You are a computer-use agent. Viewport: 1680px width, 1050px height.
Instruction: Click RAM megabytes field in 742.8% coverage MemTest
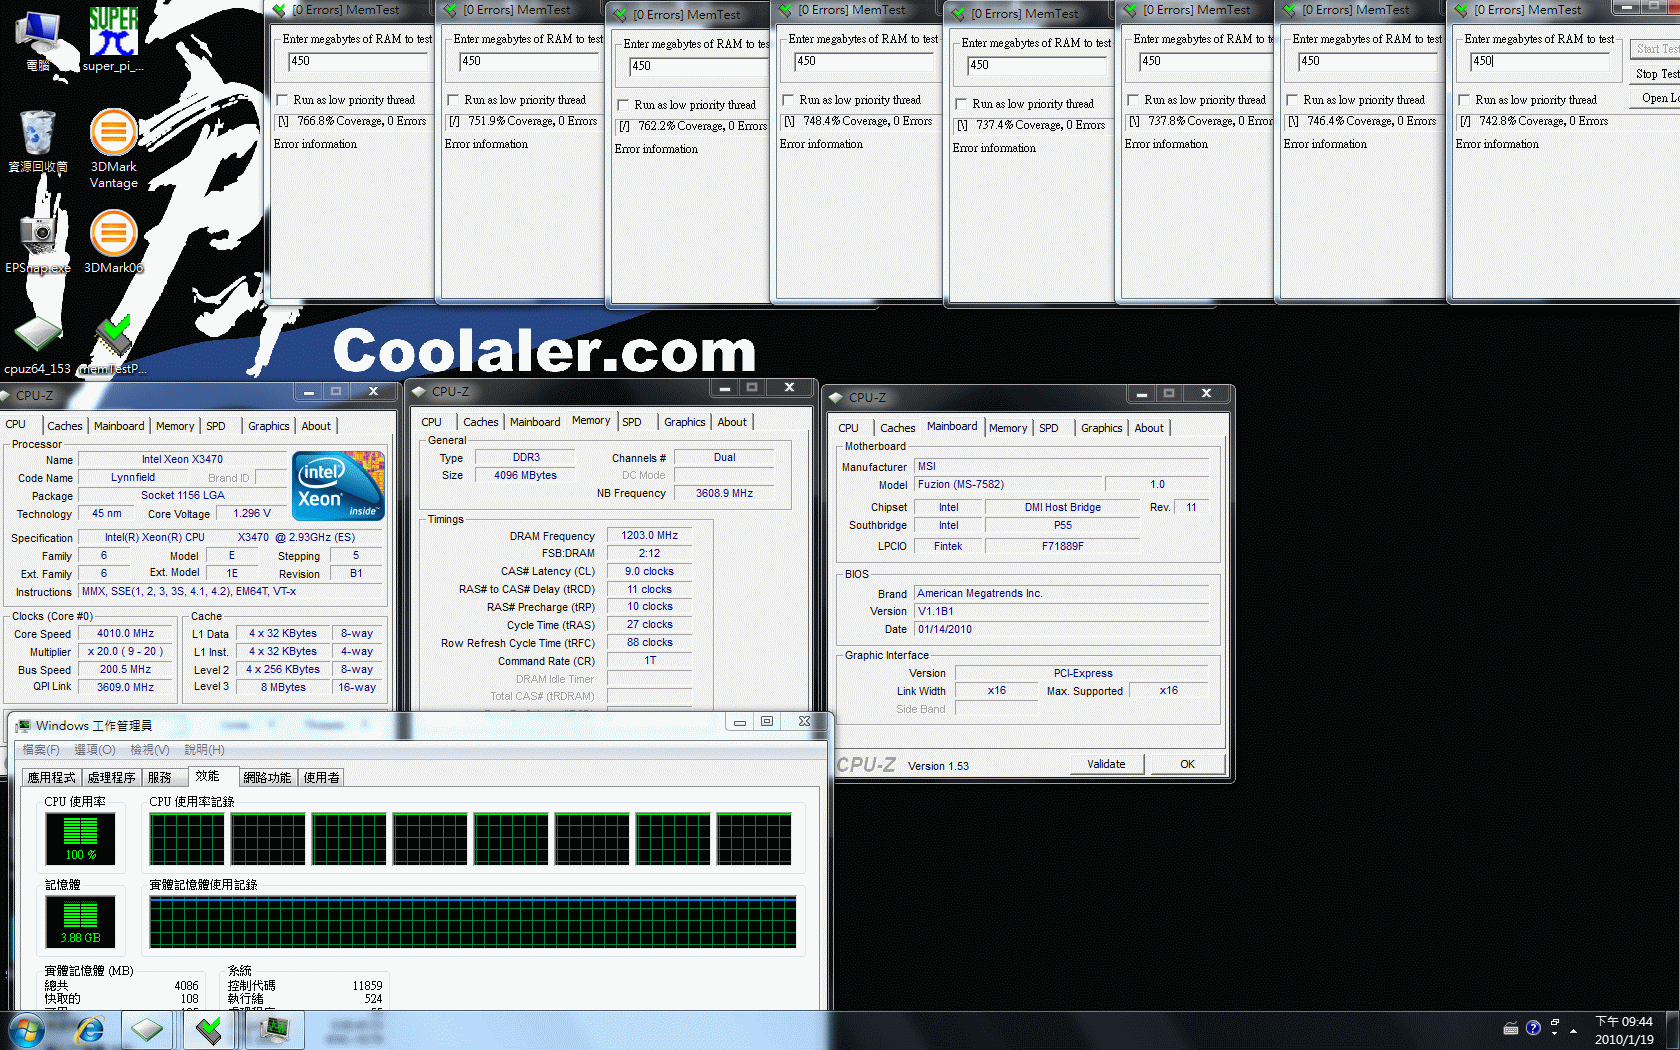coord(1540,62)
